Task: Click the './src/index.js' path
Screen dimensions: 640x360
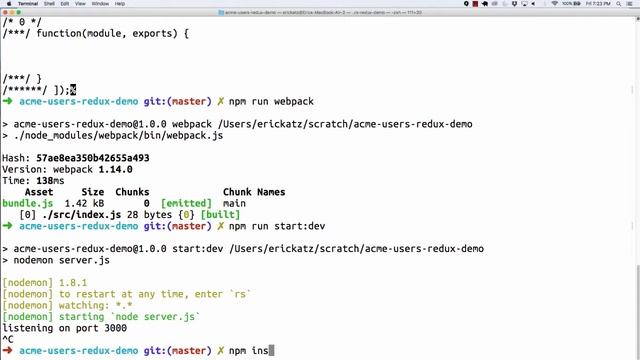Action: coord(81,215)
